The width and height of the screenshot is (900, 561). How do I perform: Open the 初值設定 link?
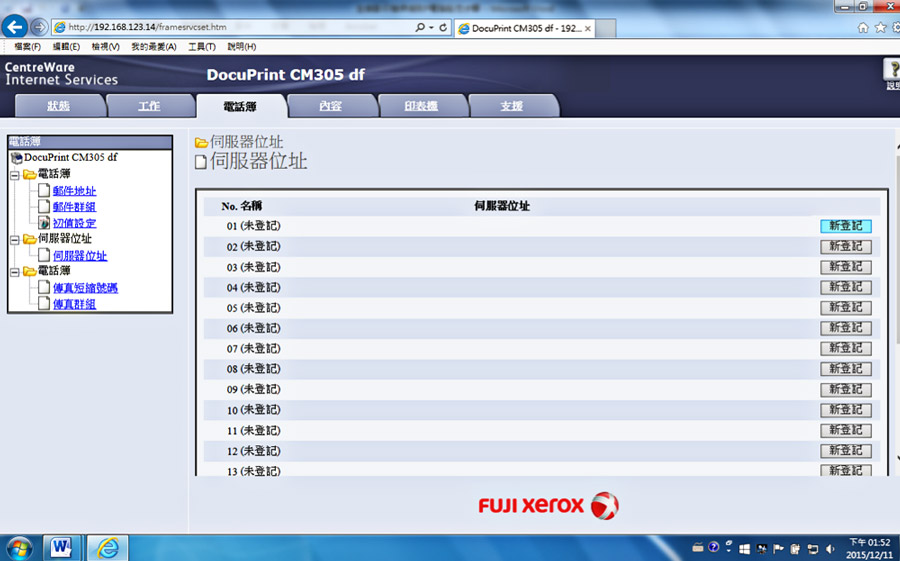[75, 223]
